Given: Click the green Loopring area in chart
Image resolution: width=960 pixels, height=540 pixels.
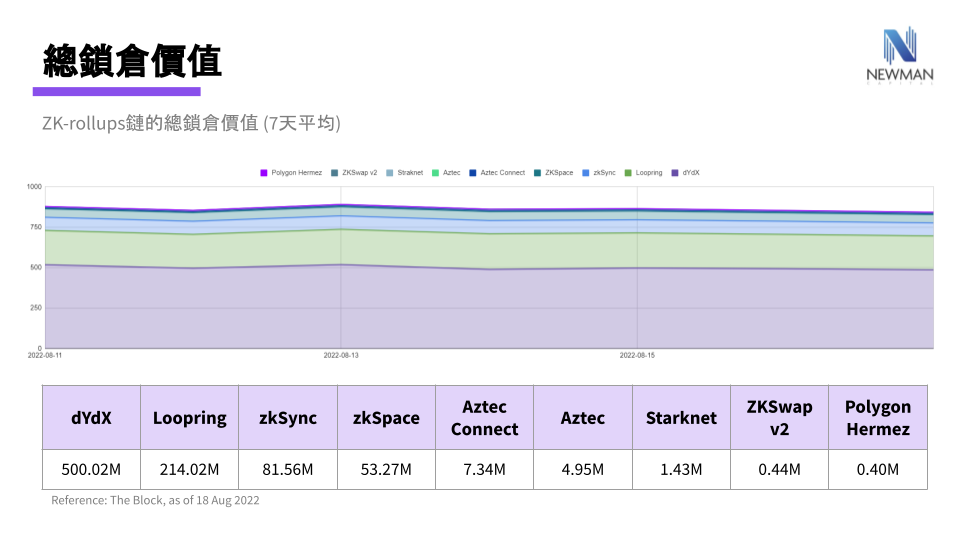Looking at the screenshot, I should 490,251.
